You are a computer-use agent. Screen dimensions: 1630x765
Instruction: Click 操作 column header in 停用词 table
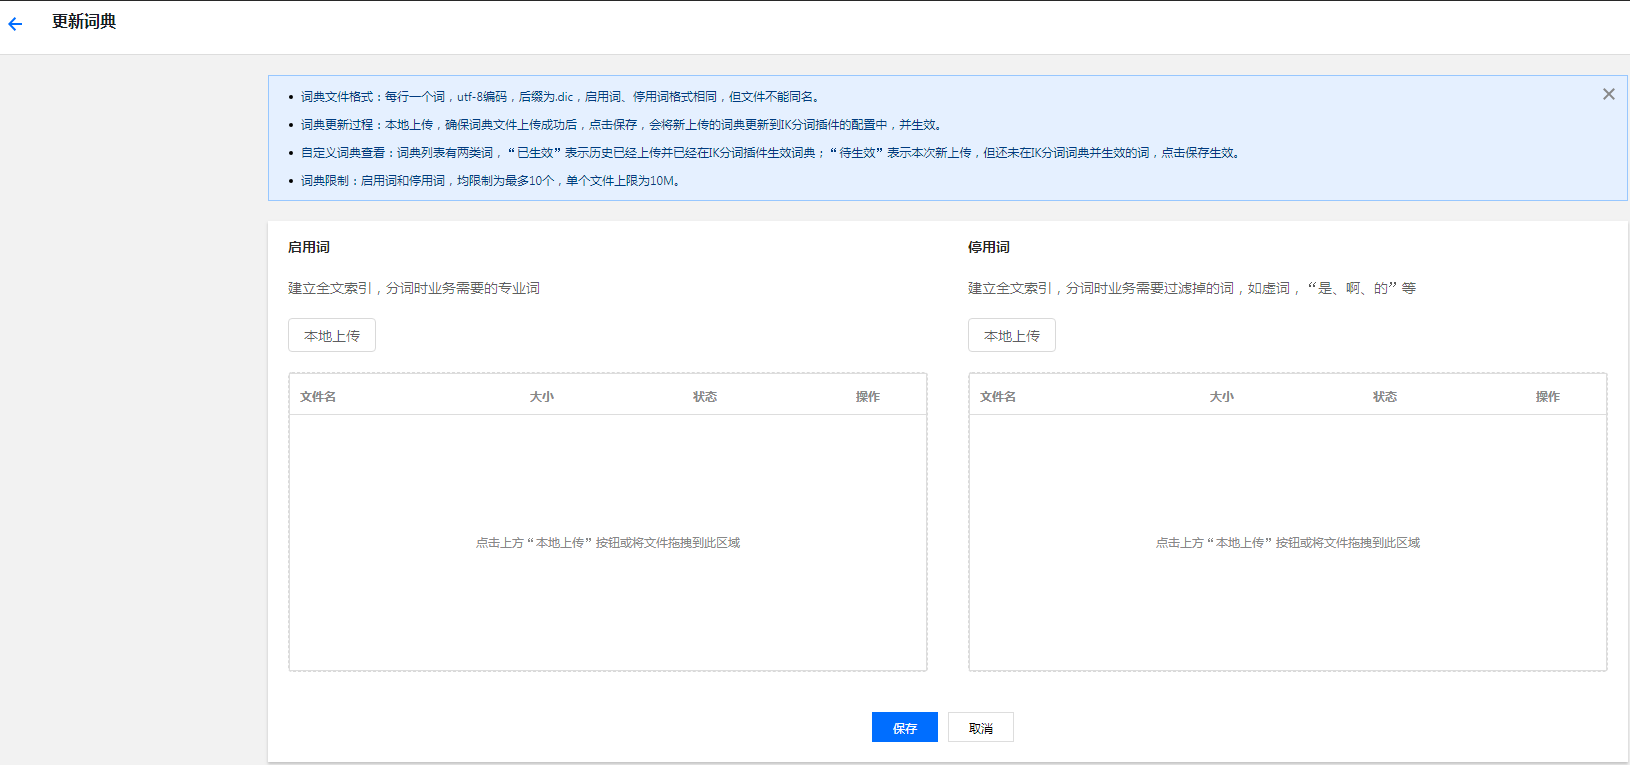pyautogui.click(x=1548, y=397)
